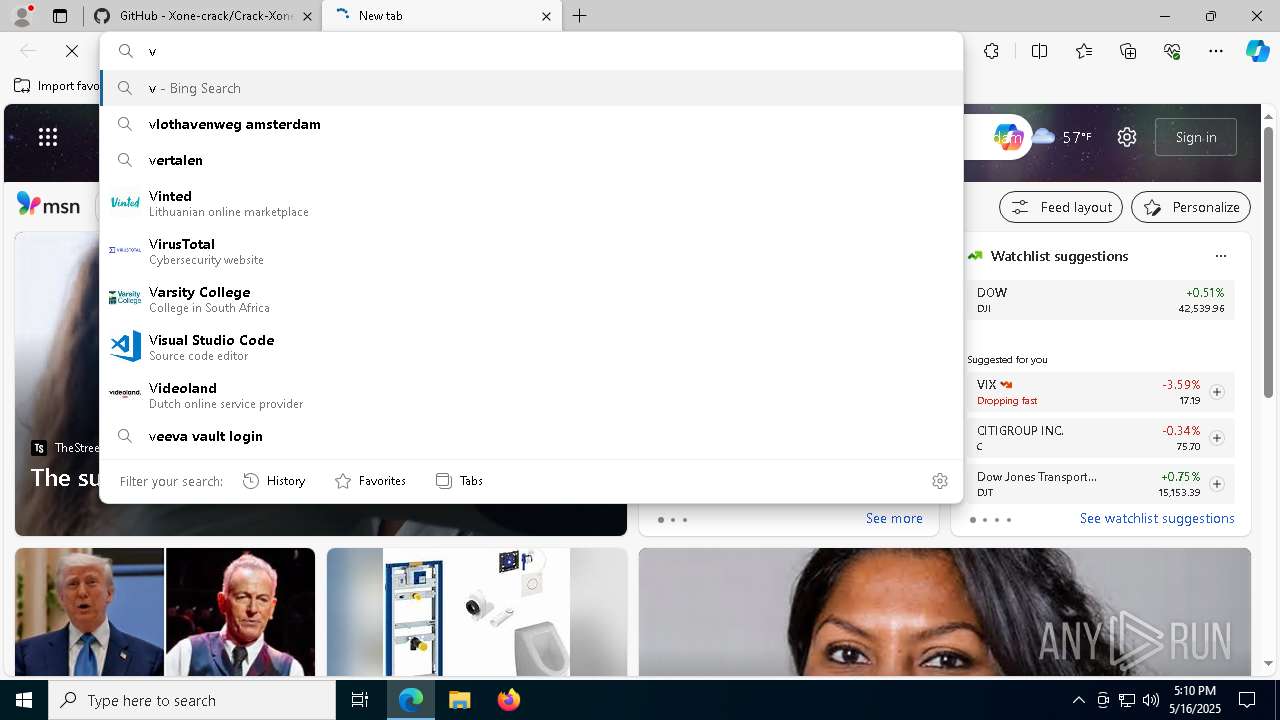Open the VirusTotal suggestion
Screen dimensions: 1280x720
[x=531, y=251]
